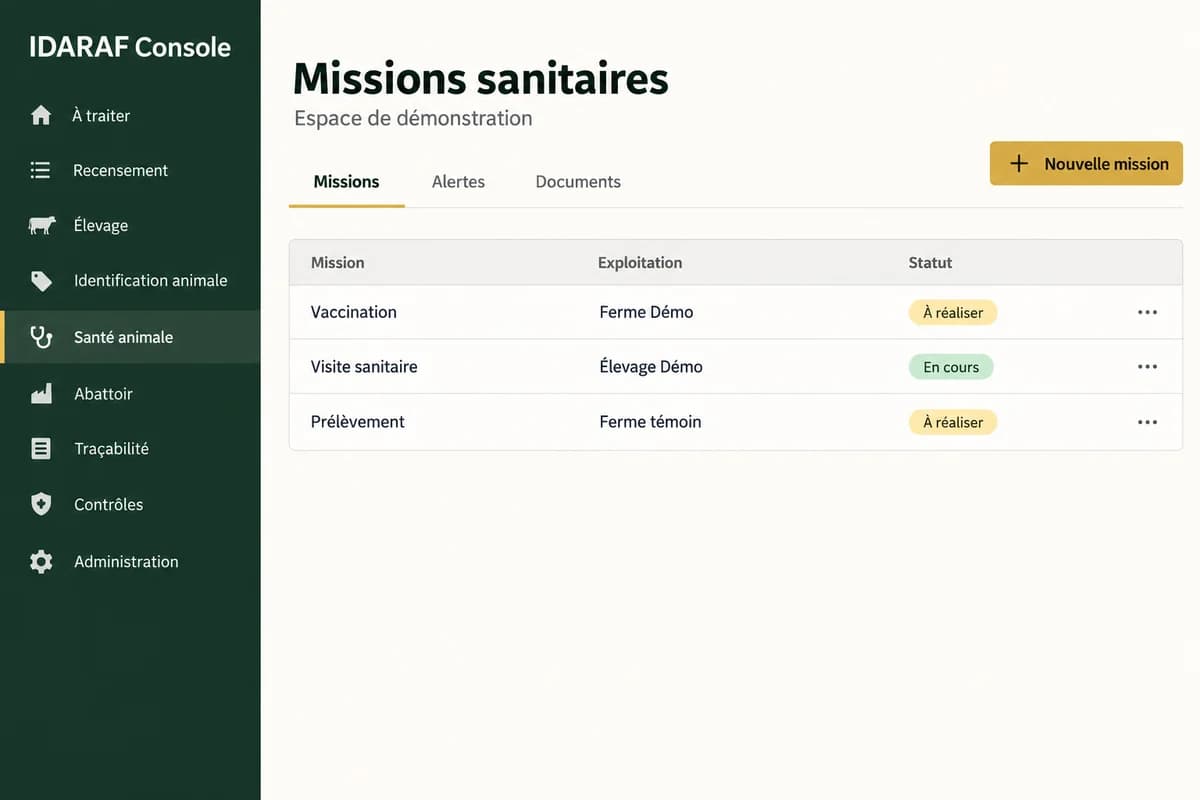Click the En cours status badge
The image size is (1200, 800).
tap(951, 367)
